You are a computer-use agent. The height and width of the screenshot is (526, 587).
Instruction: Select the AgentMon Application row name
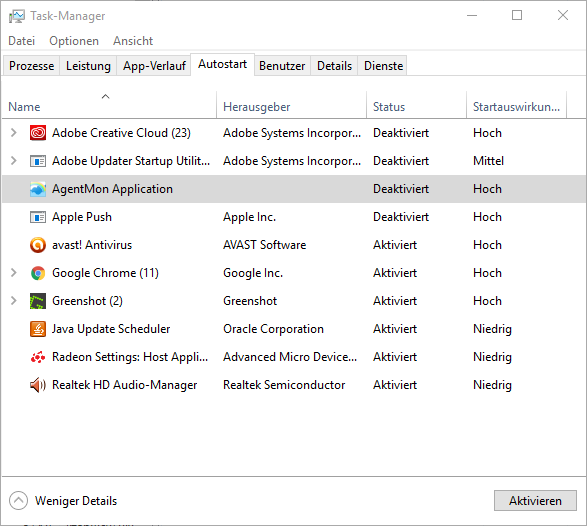tap(112, 189)
